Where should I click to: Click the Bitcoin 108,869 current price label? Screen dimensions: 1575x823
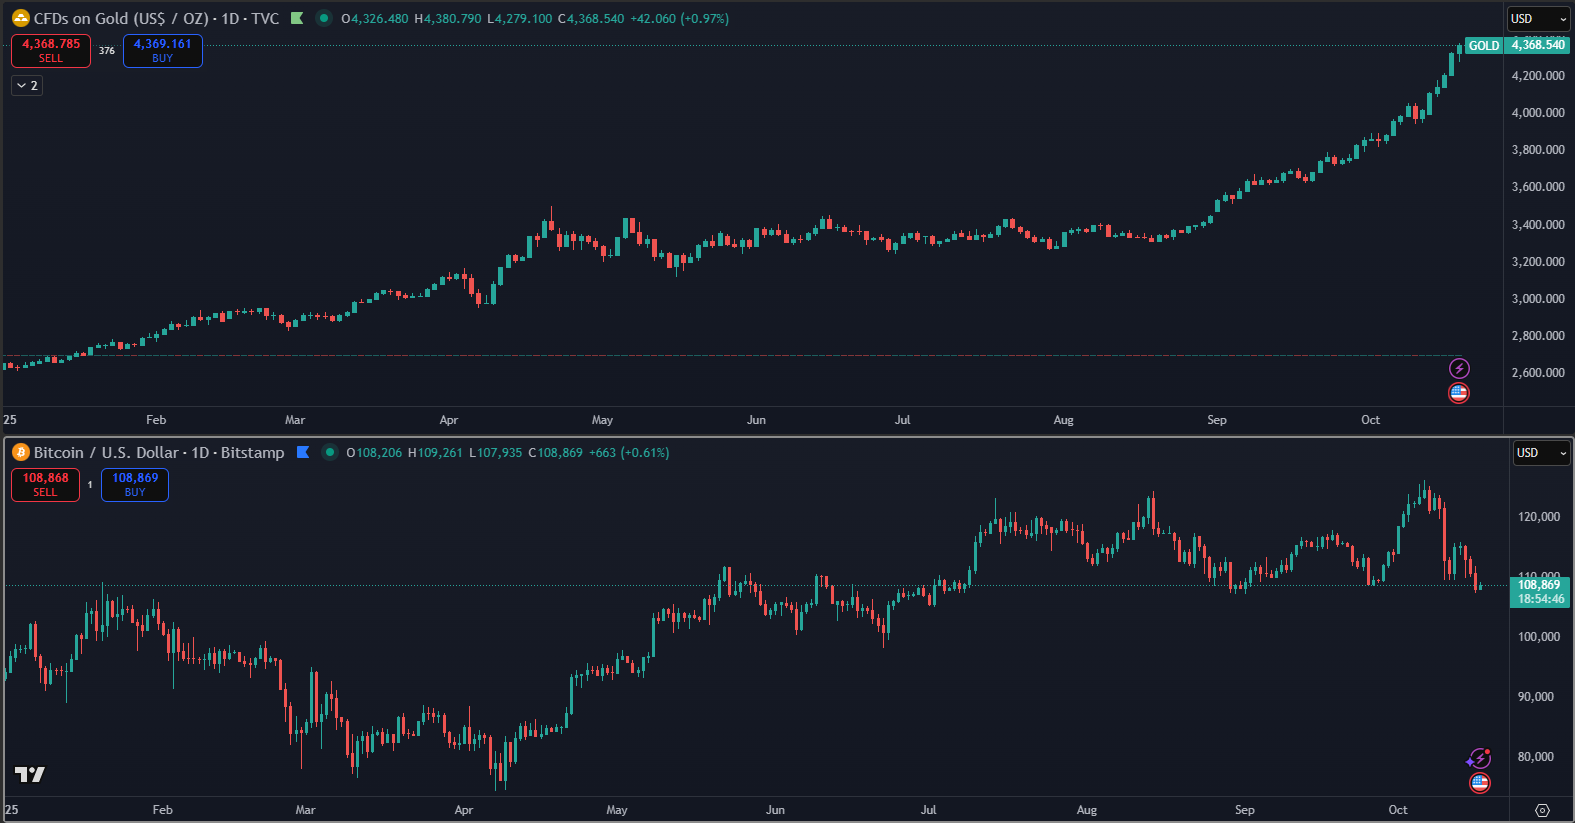[x=1538, y=592]
